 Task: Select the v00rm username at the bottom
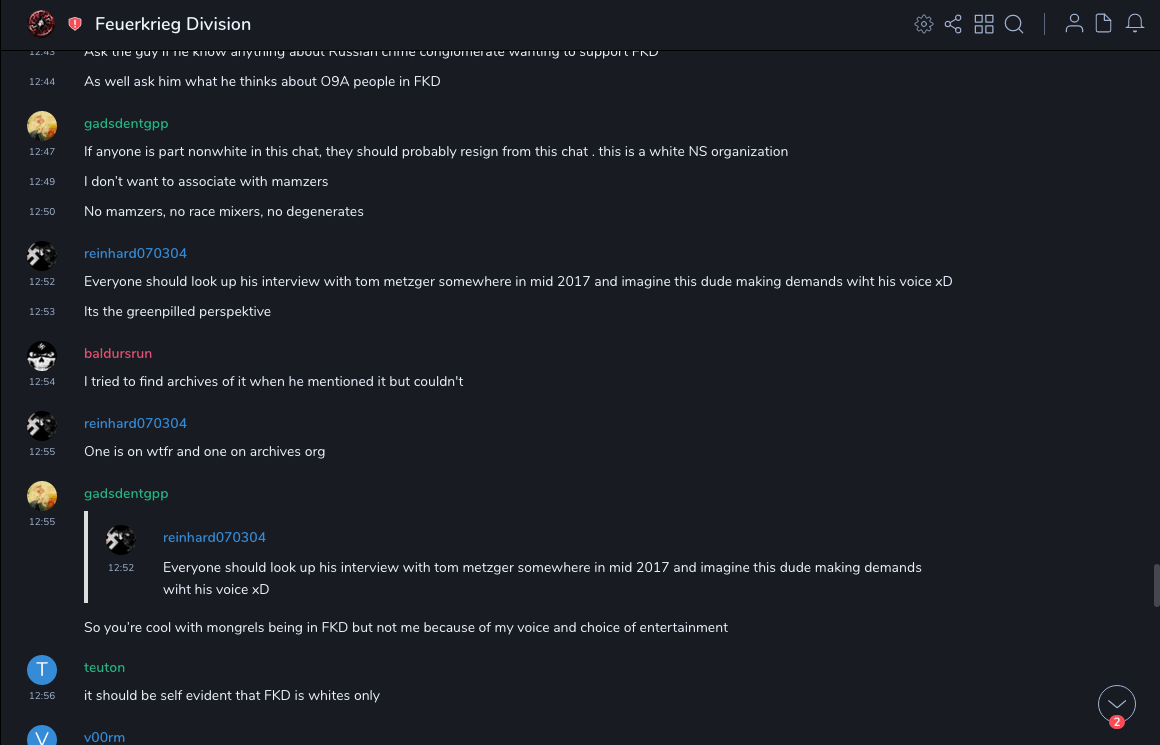104,738
